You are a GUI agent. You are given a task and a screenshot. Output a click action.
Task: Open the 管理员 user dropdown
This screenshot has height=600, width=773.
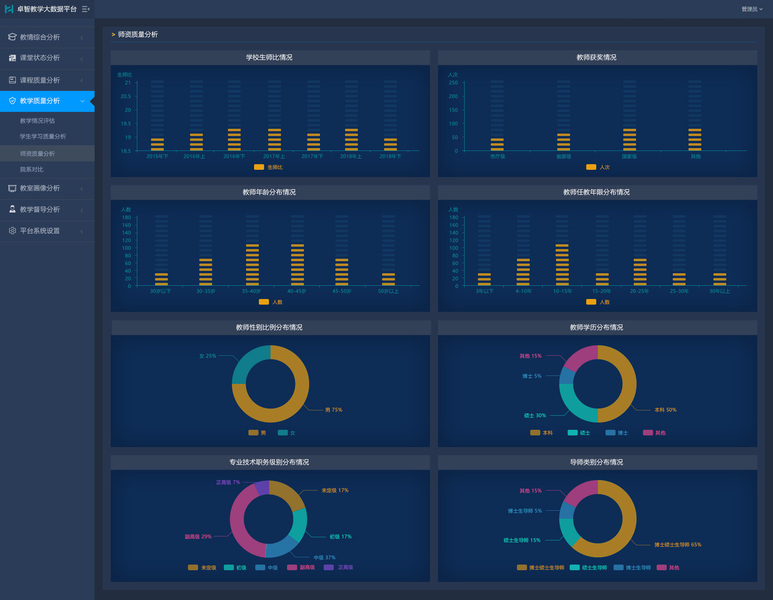(x=752, y=9)
